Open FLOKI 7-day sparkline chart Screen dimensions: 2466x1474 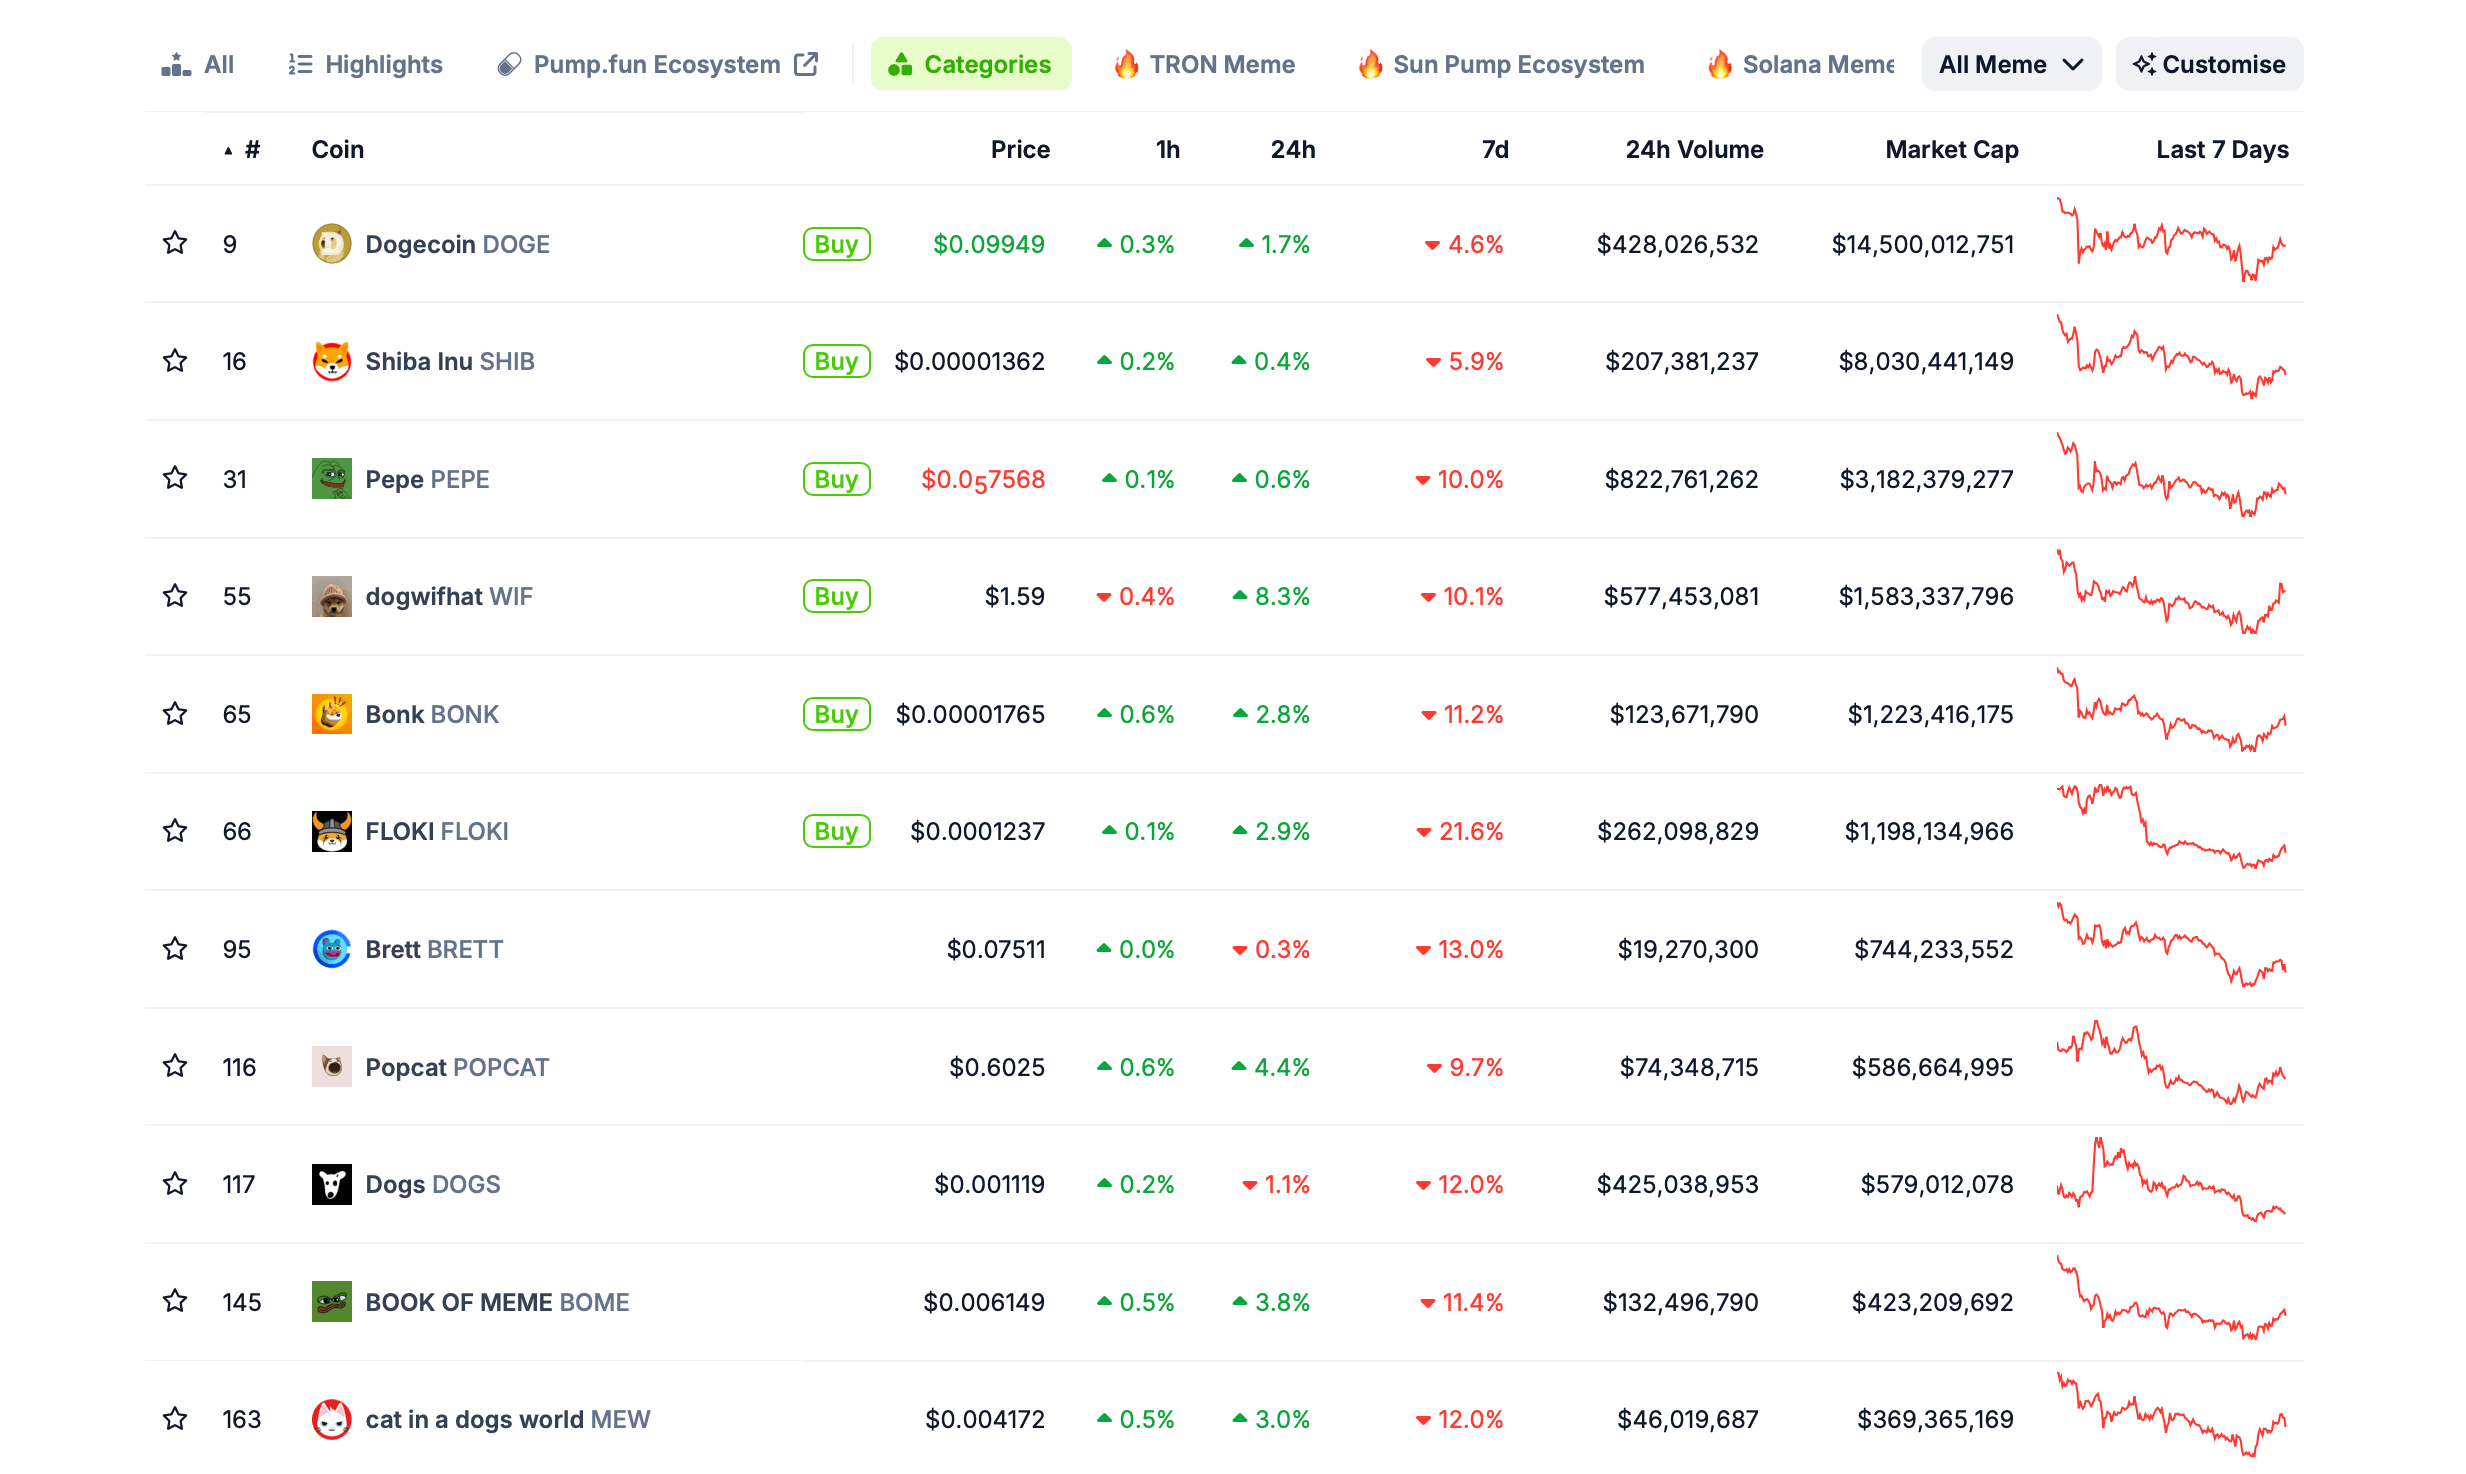2171,827
